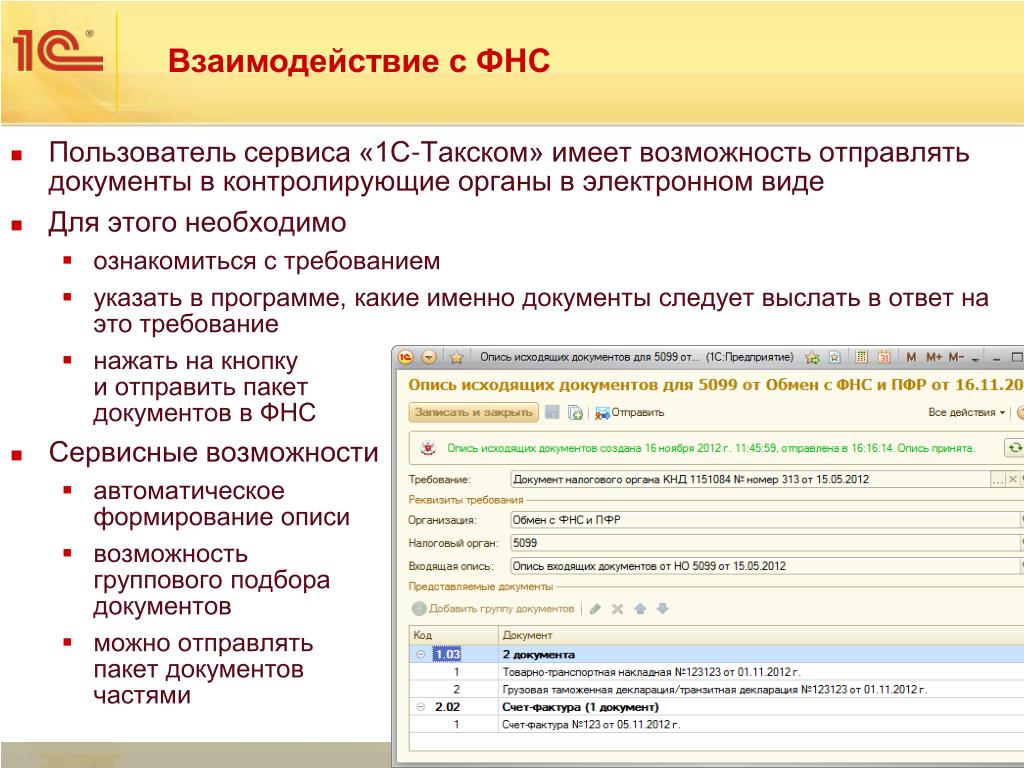Click the window title text Опись исходящих документов
Screen dimensions: 1024x768
tap(637, 357)
